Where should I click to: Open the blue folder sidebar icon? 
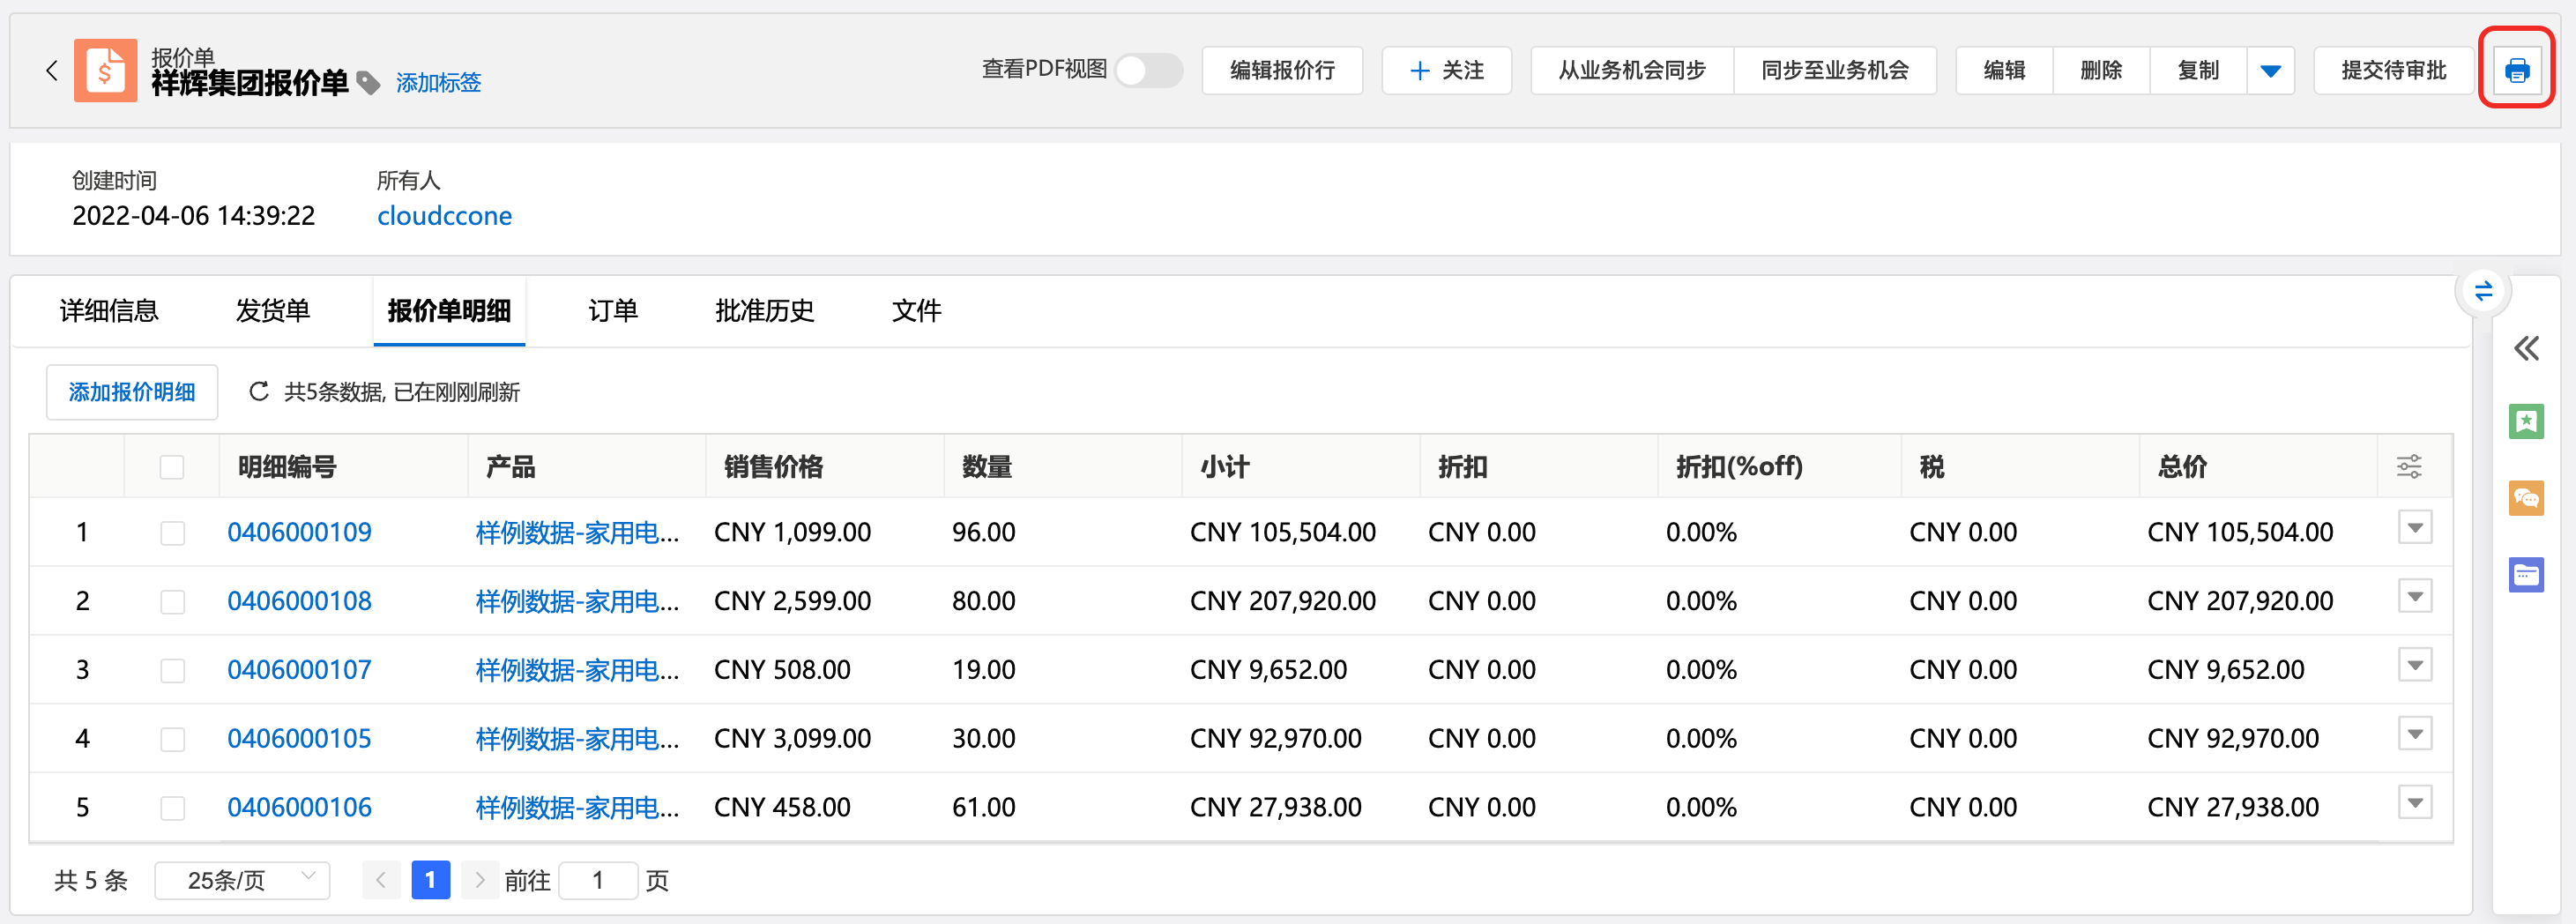point(2526,574)
